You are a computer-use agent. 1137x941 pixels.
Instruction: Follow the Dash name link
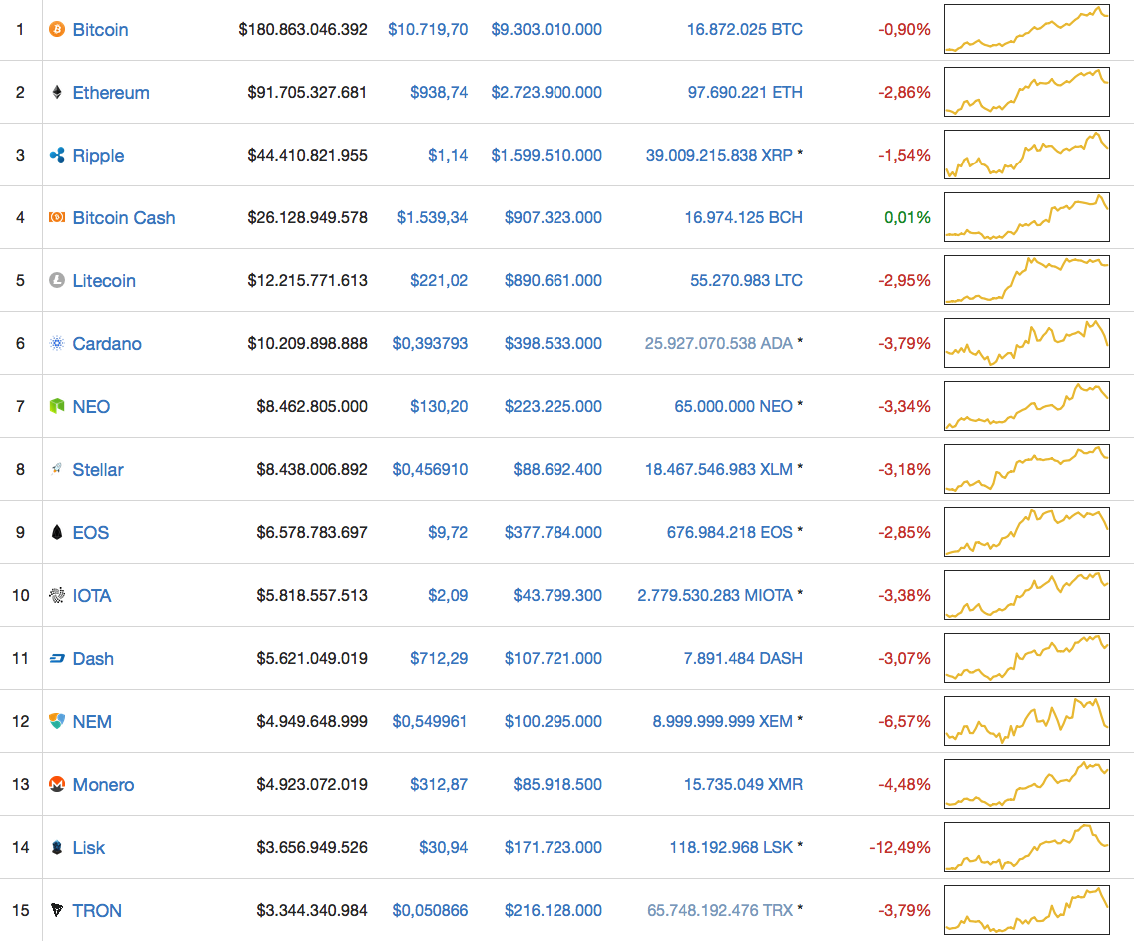click(93, 659)
